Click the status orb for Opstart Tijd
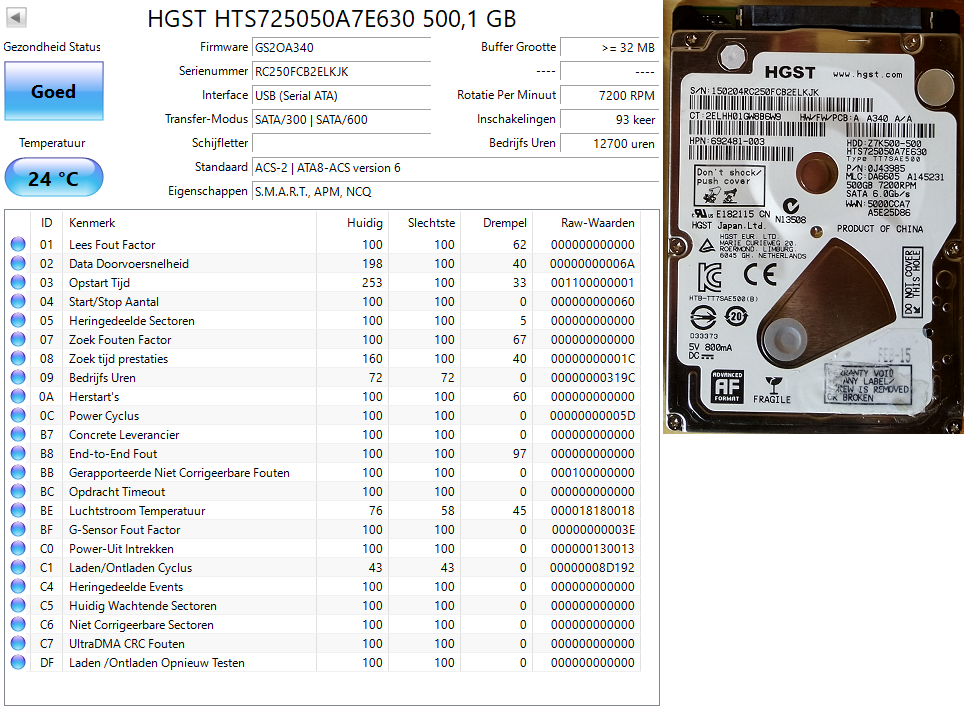964x709 pixels. point(18,282)
